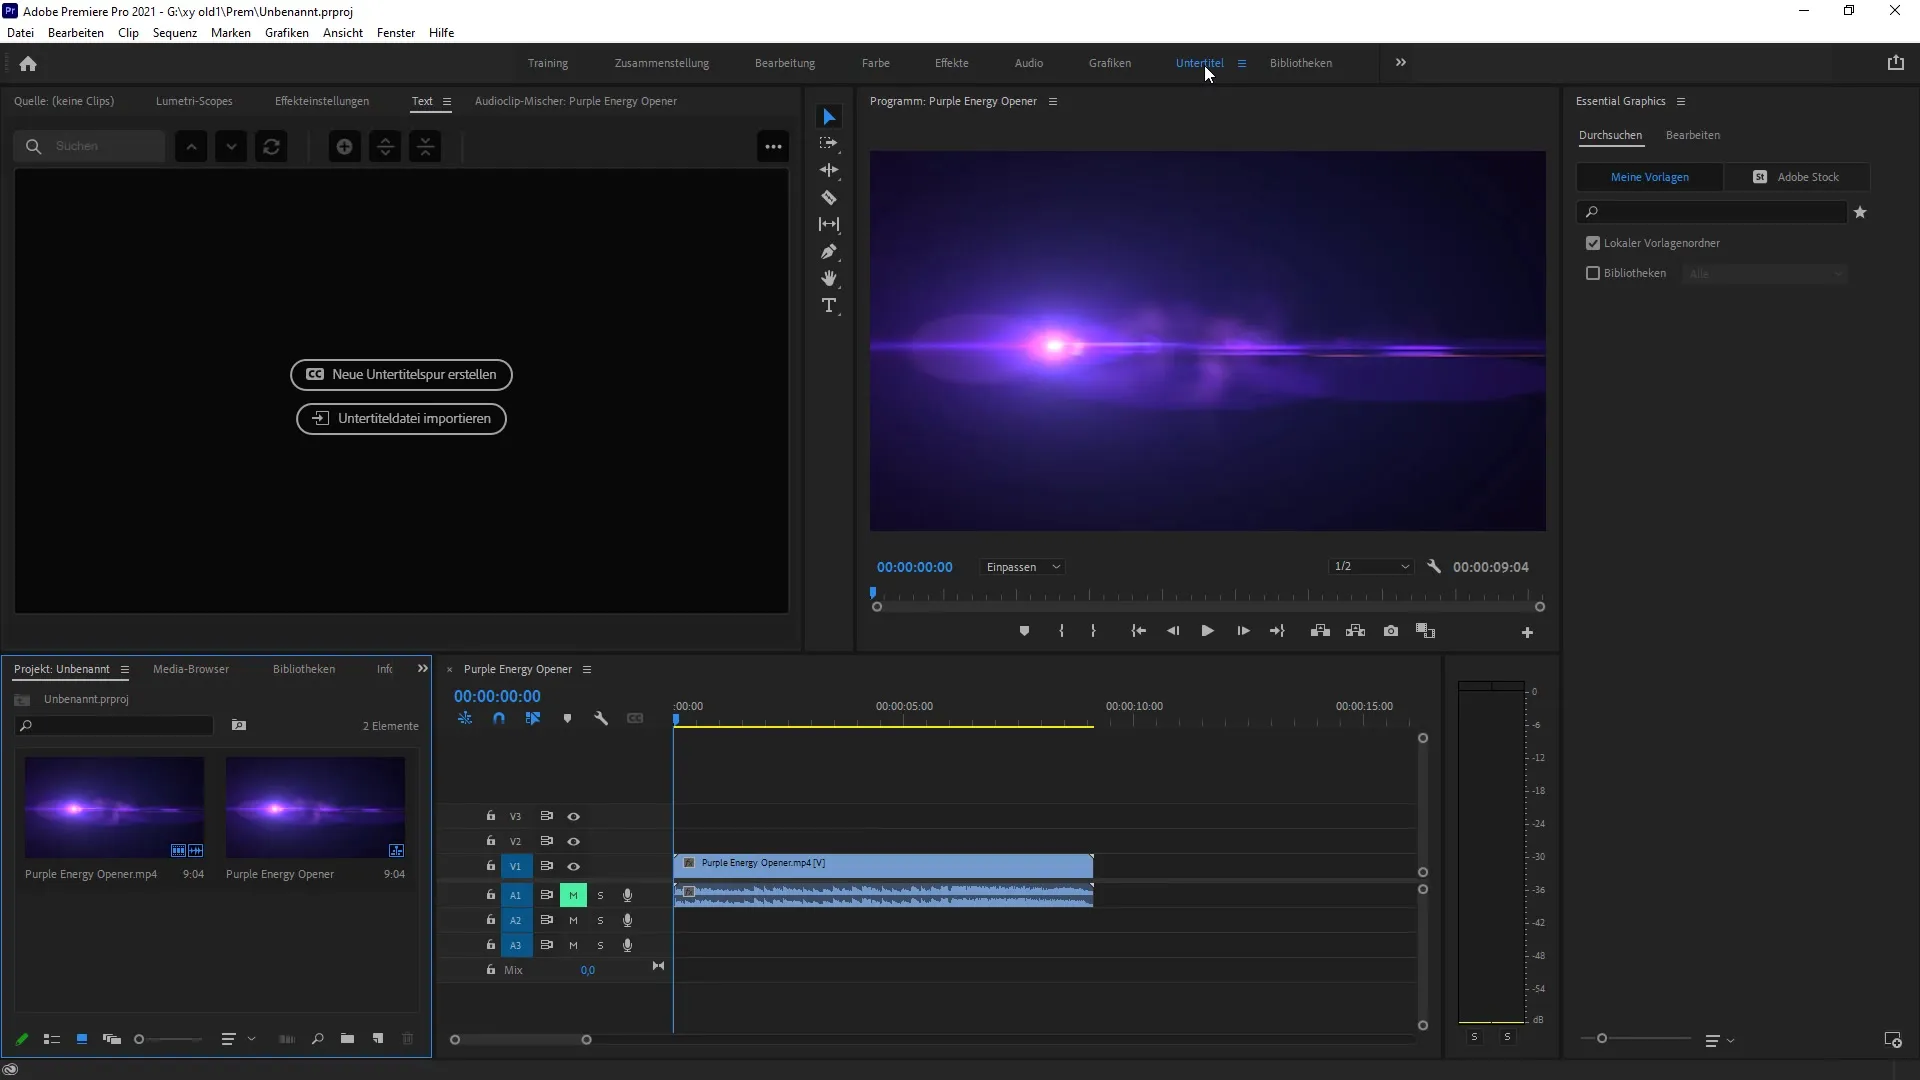This screenshot has height=1080, width=1920.
Task: Click Export Frame camera icon
Action: (x=1391, y=631)
